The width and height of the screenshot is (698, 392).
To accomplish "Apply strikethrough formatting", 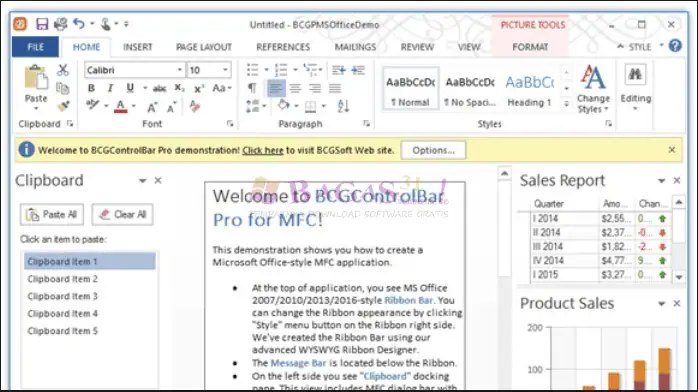I will point(159,89).
